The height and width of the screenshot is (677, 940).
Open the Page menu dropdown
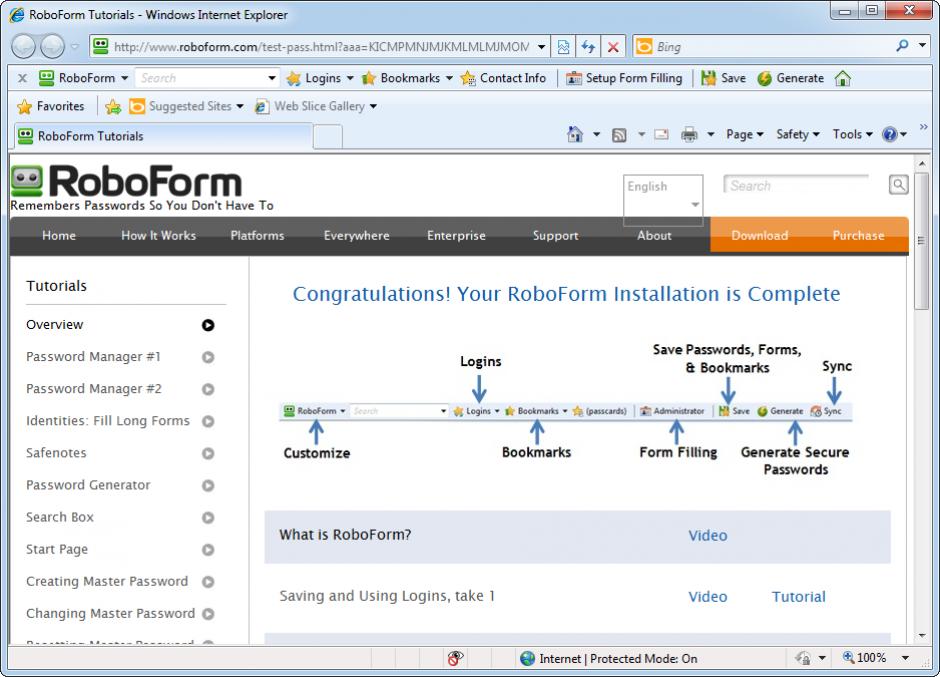pos(745,134)
